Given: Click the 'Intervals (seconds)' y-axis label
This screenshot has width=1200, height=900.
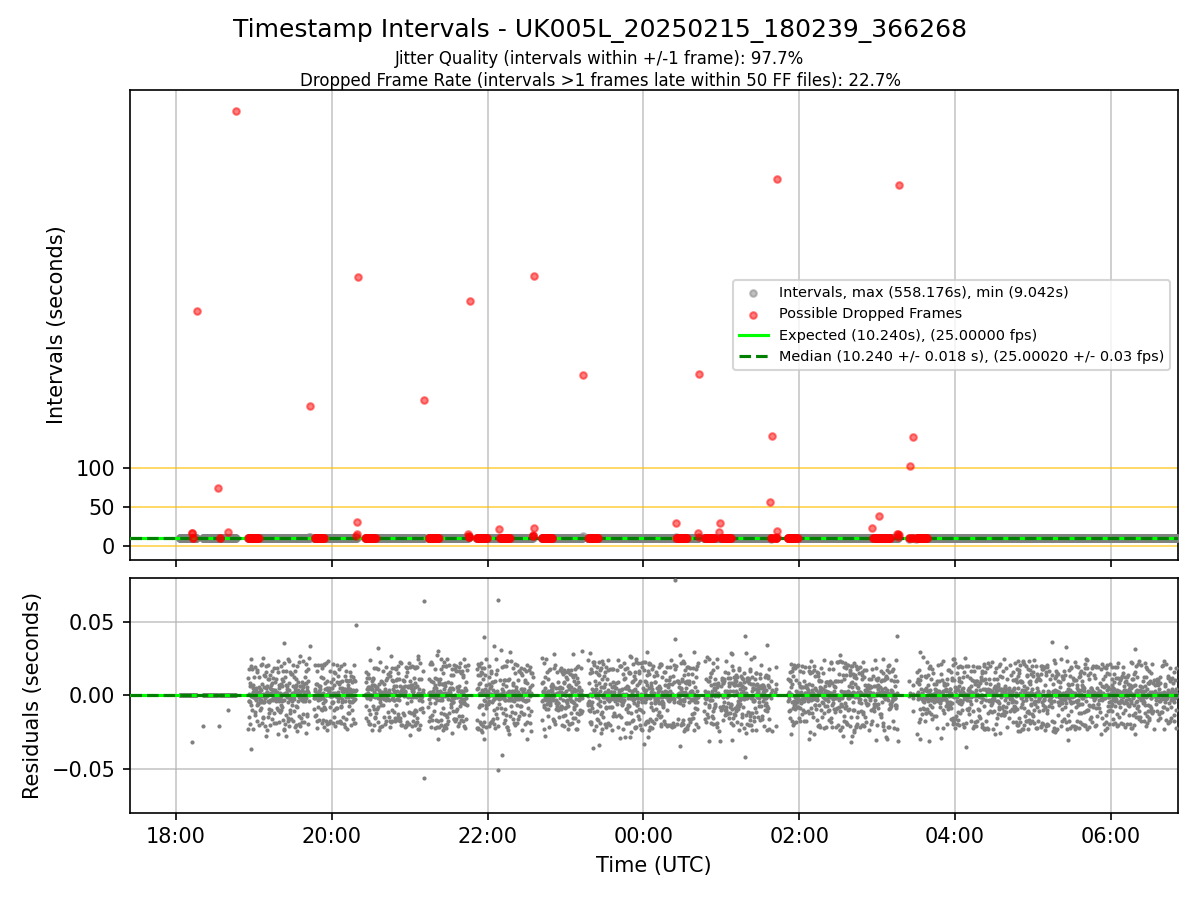Looking at the screenshot, I should pos(56,325).
